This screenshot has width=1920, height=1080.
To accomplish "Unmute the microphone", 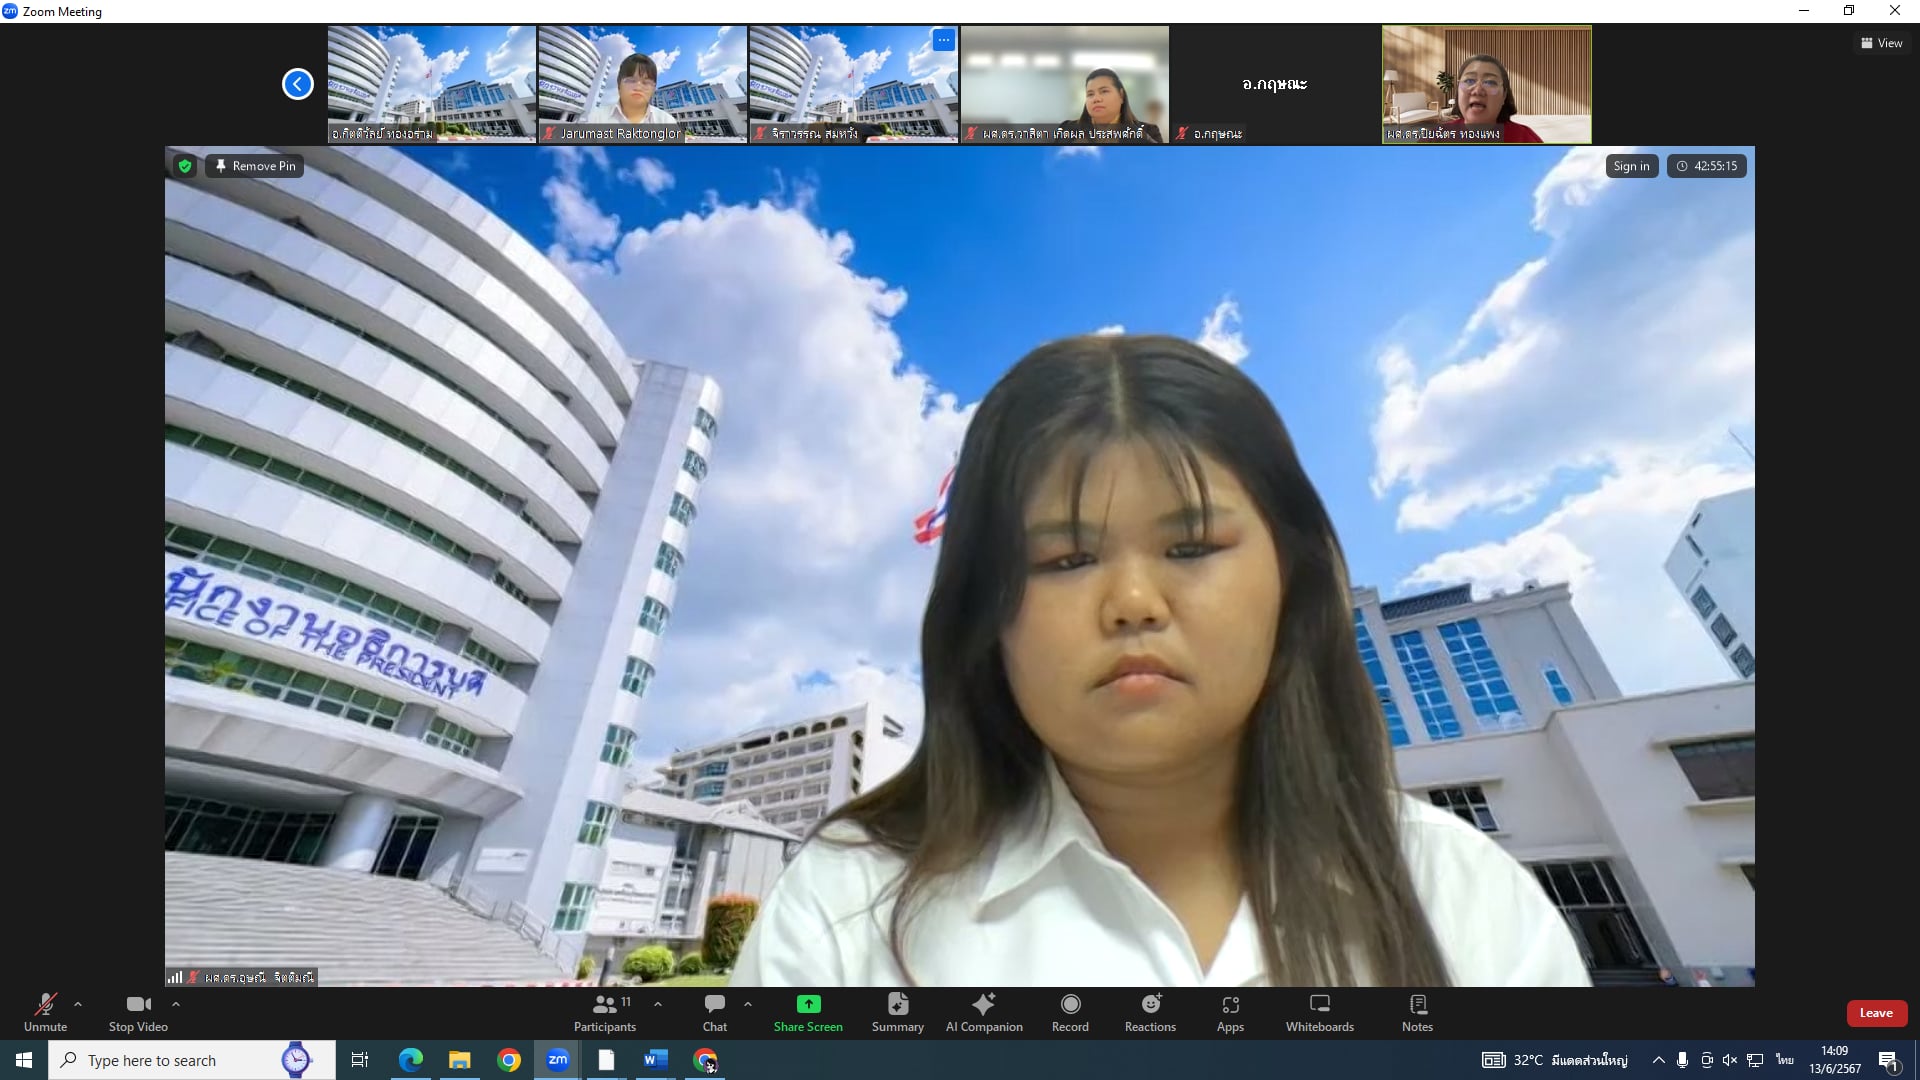I will click(46, 1012).
